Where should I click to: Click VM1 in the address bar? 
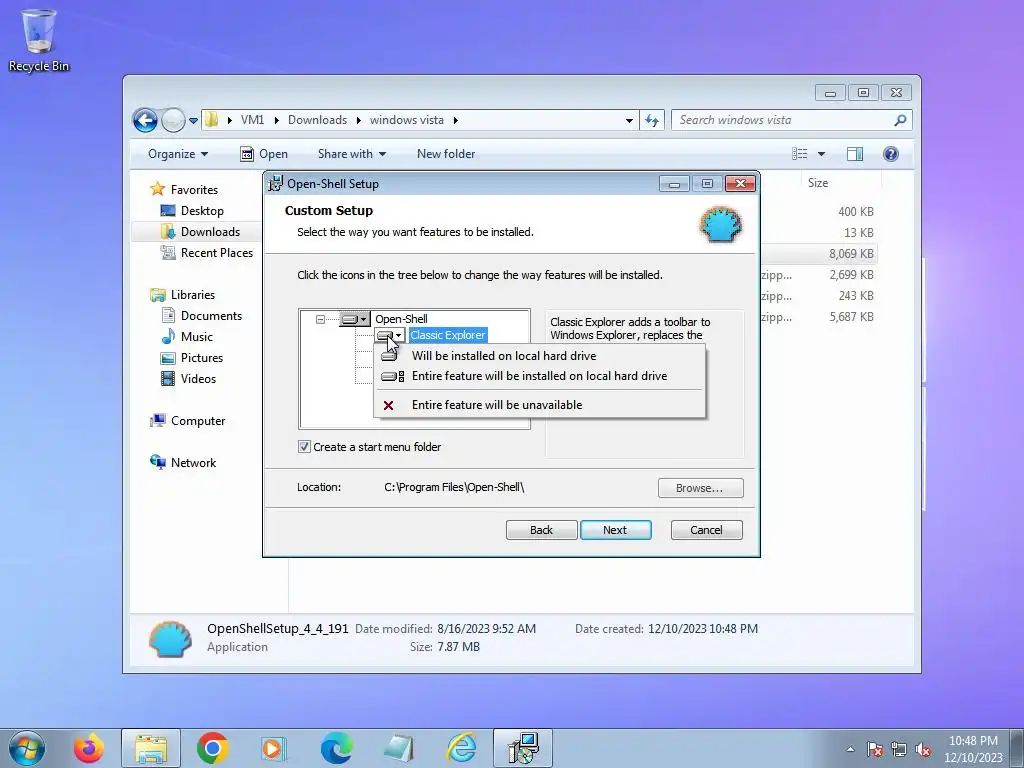(252, 120)
